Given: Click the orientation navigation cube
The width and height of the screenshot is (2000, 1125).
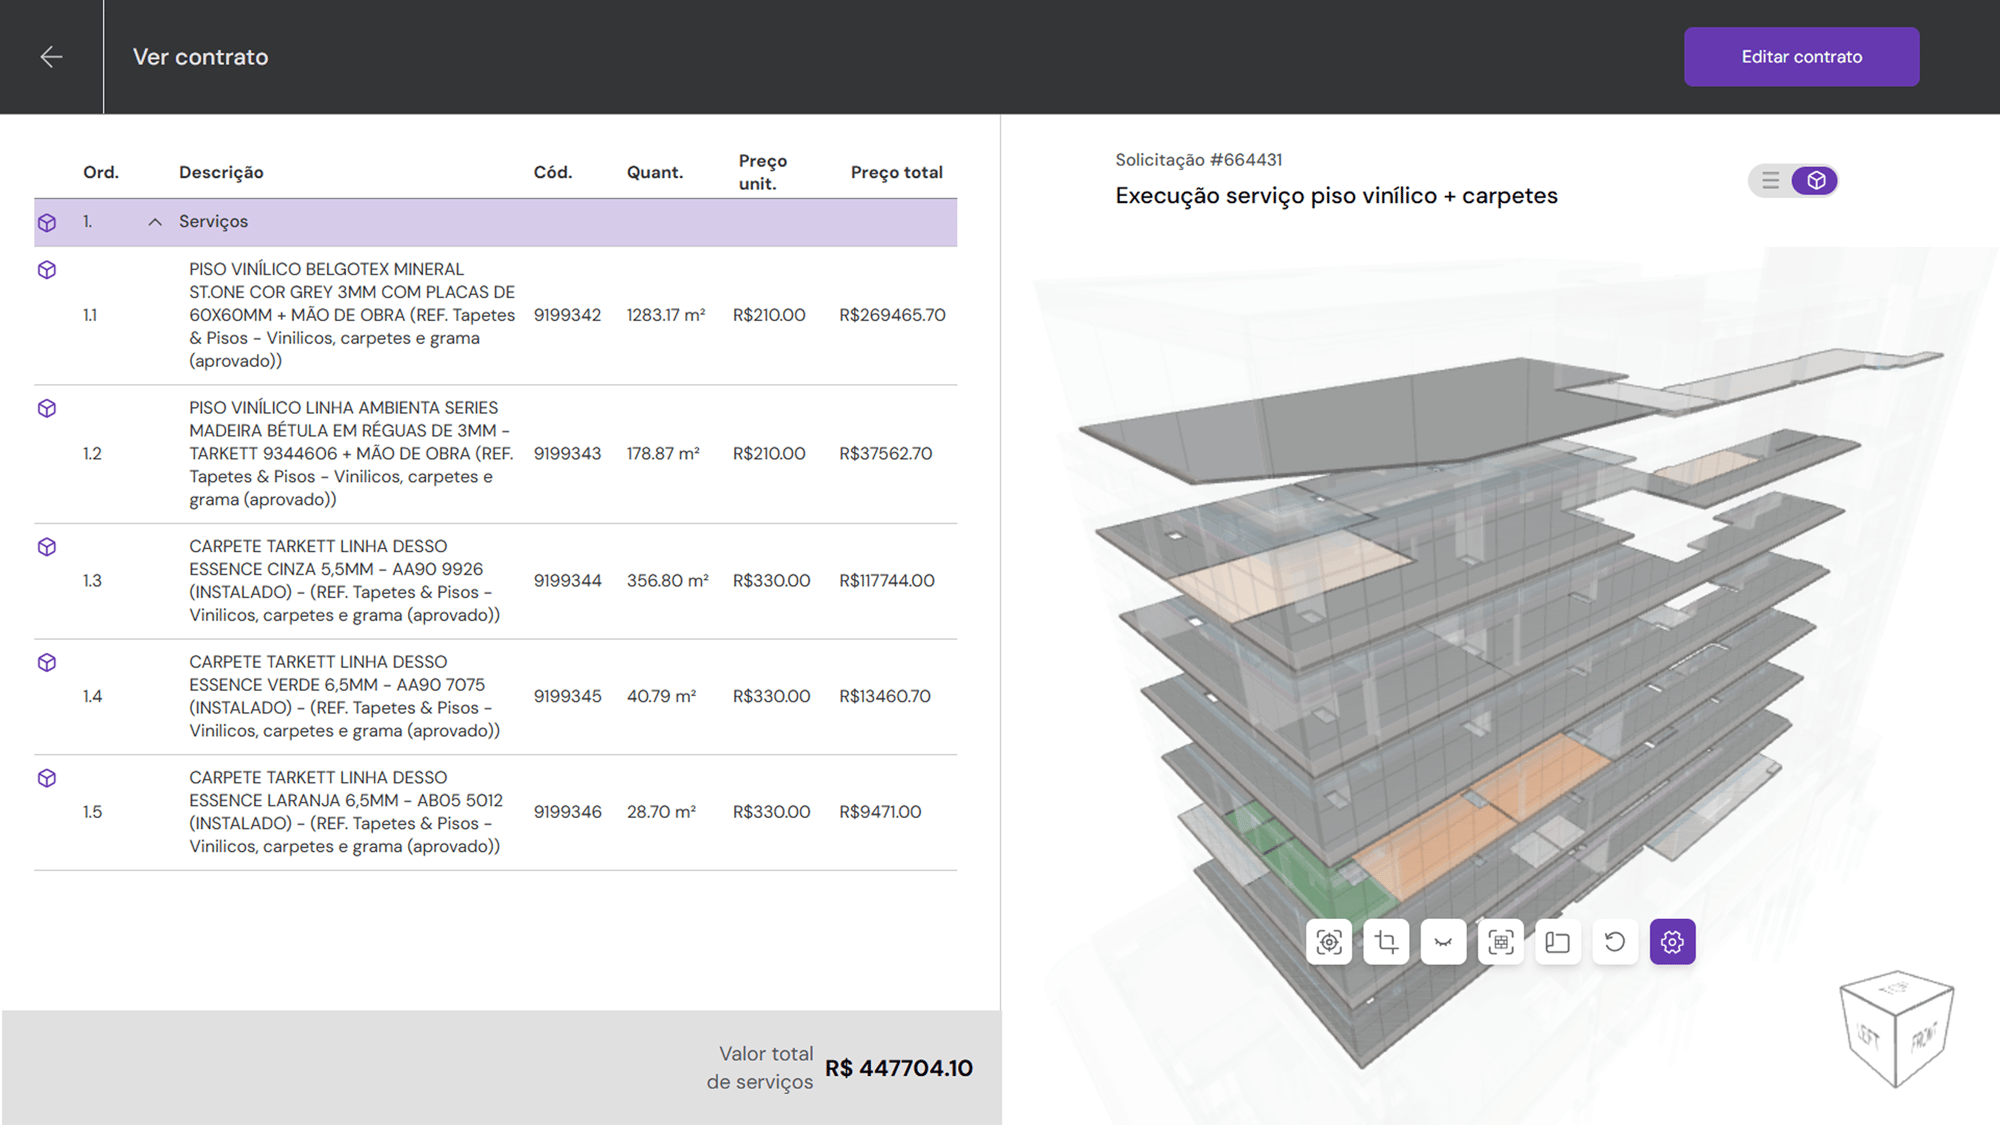Looking at the screenshot, I should [x=1896, y=1028].
